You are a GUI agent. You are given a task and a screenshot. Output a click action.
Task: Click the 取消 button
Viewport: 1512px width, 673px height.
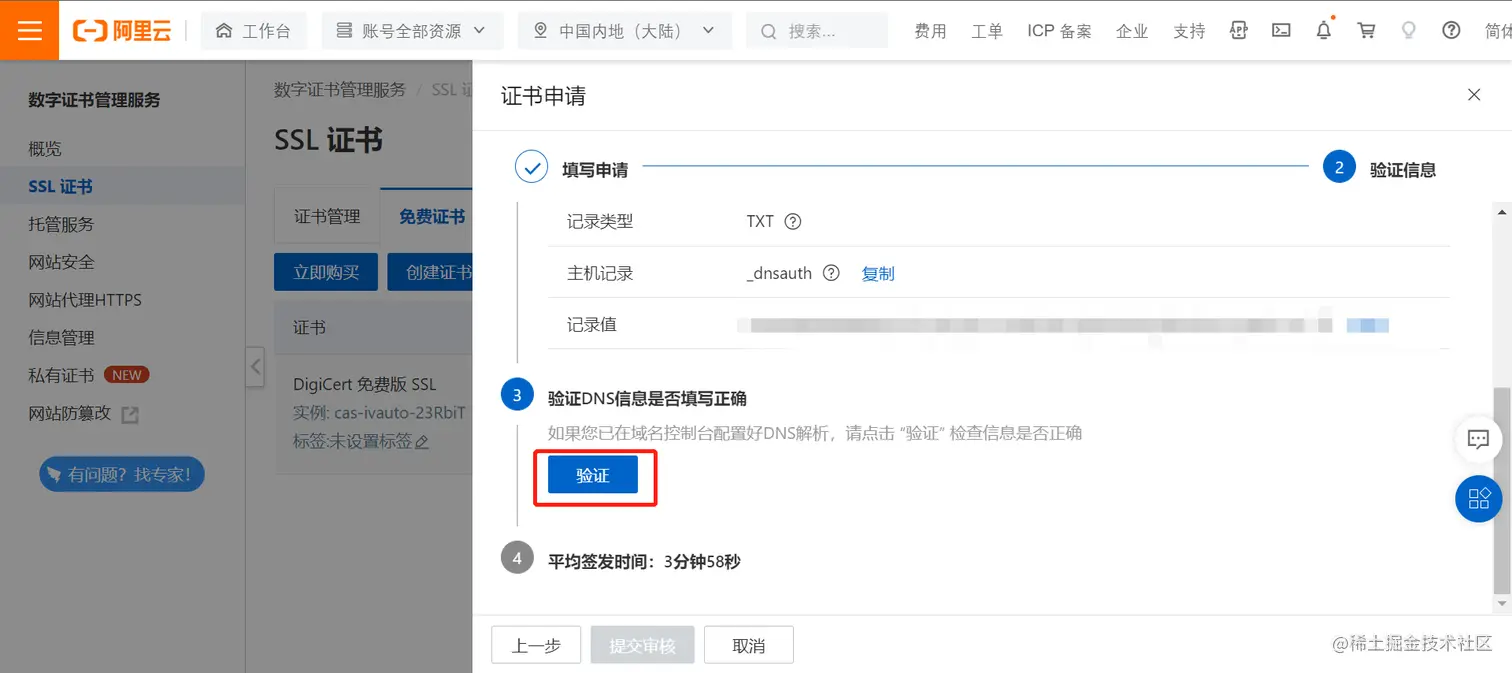749,645
